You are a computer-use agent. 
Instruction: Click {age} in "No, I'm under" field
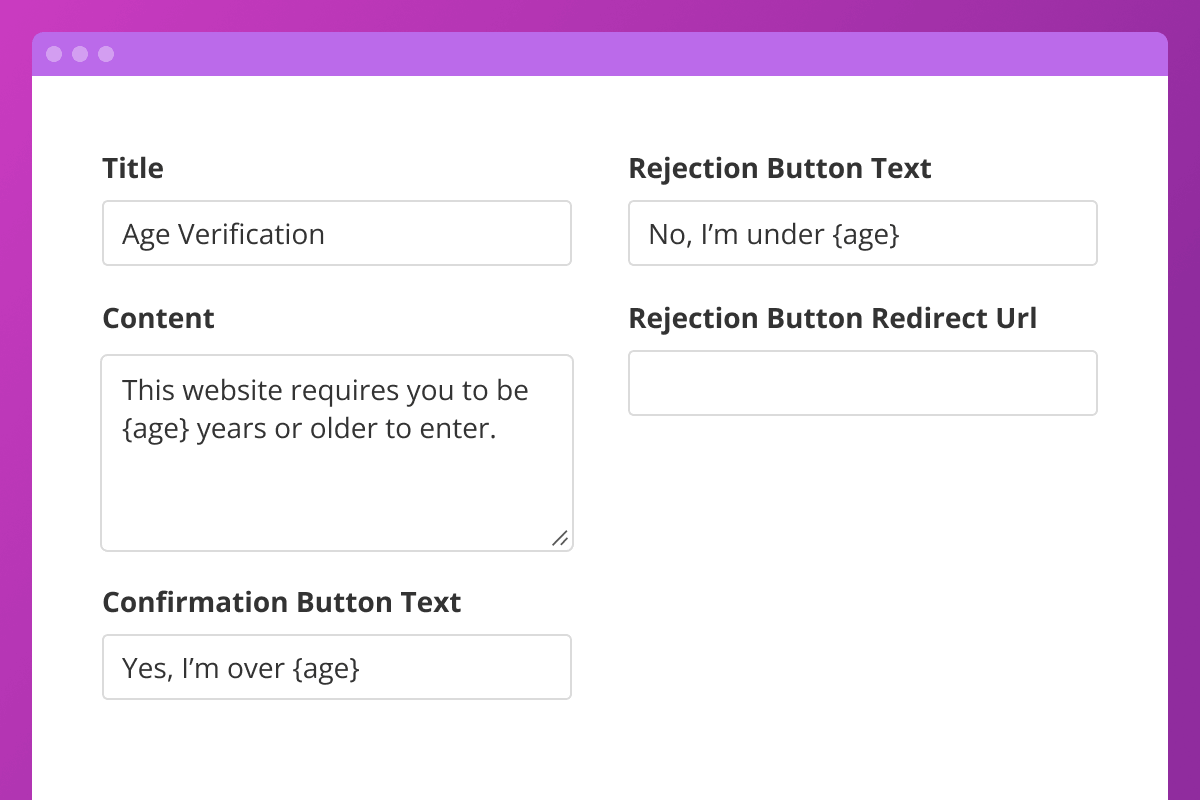[x=866, y=234]
